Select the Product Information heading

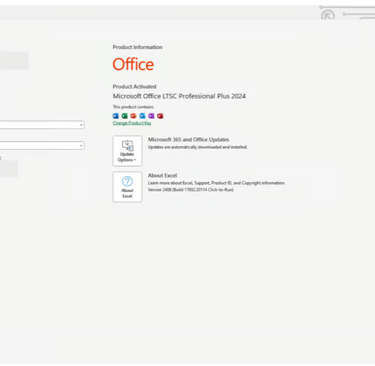[137, 47]
